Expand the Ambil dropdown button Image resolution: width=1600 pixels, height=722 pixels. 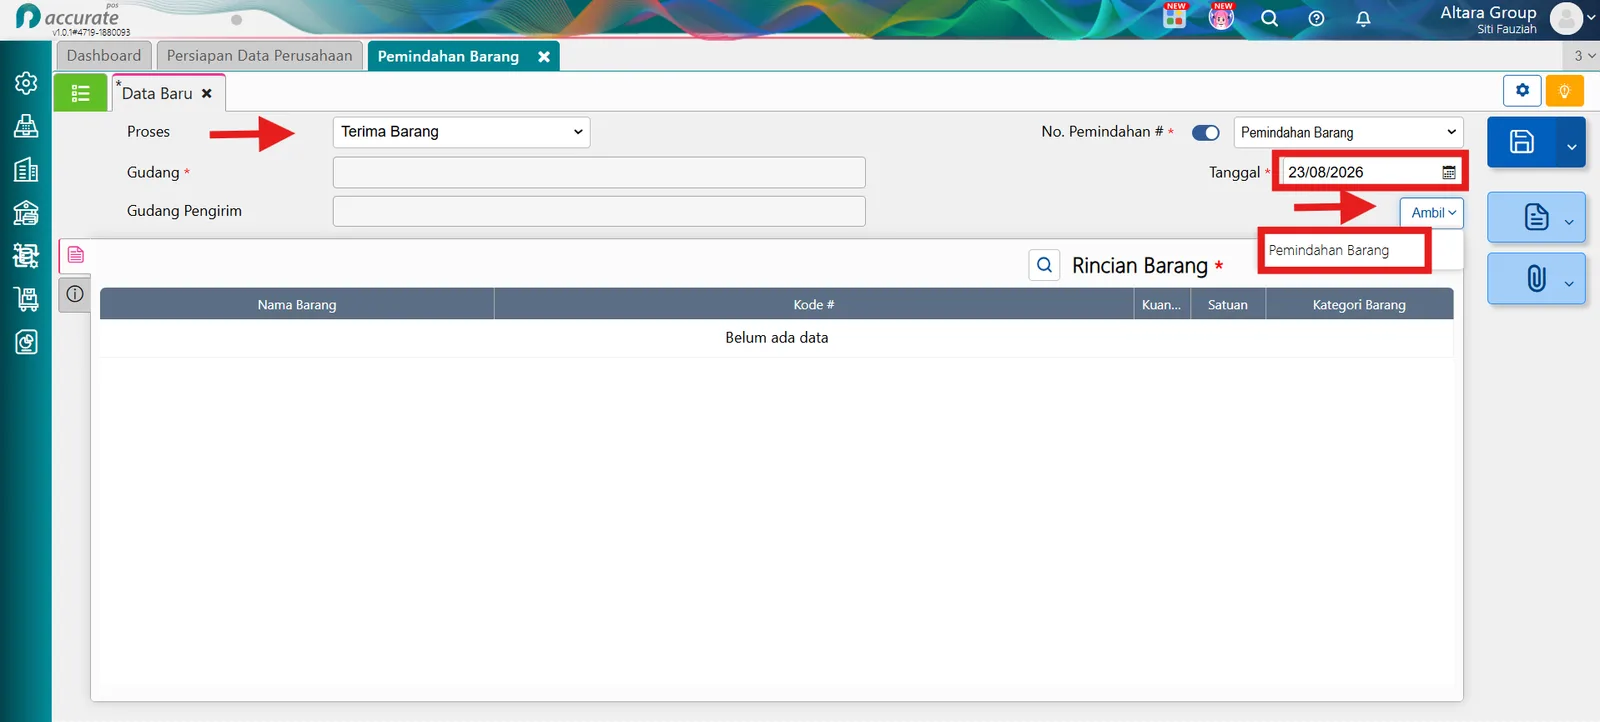(1432, 212)
